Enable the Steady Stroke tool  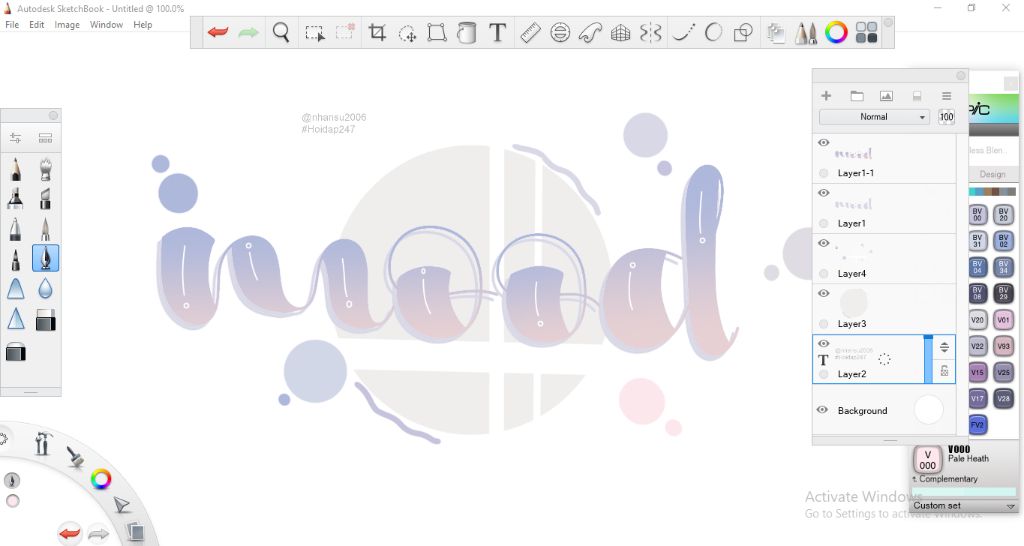[x=683, y=32]
